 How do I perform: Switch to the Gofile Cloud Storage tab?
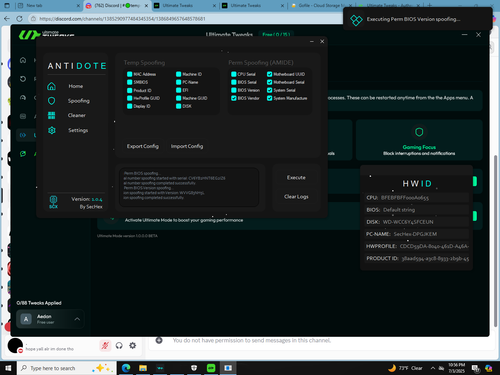point(320,6)
